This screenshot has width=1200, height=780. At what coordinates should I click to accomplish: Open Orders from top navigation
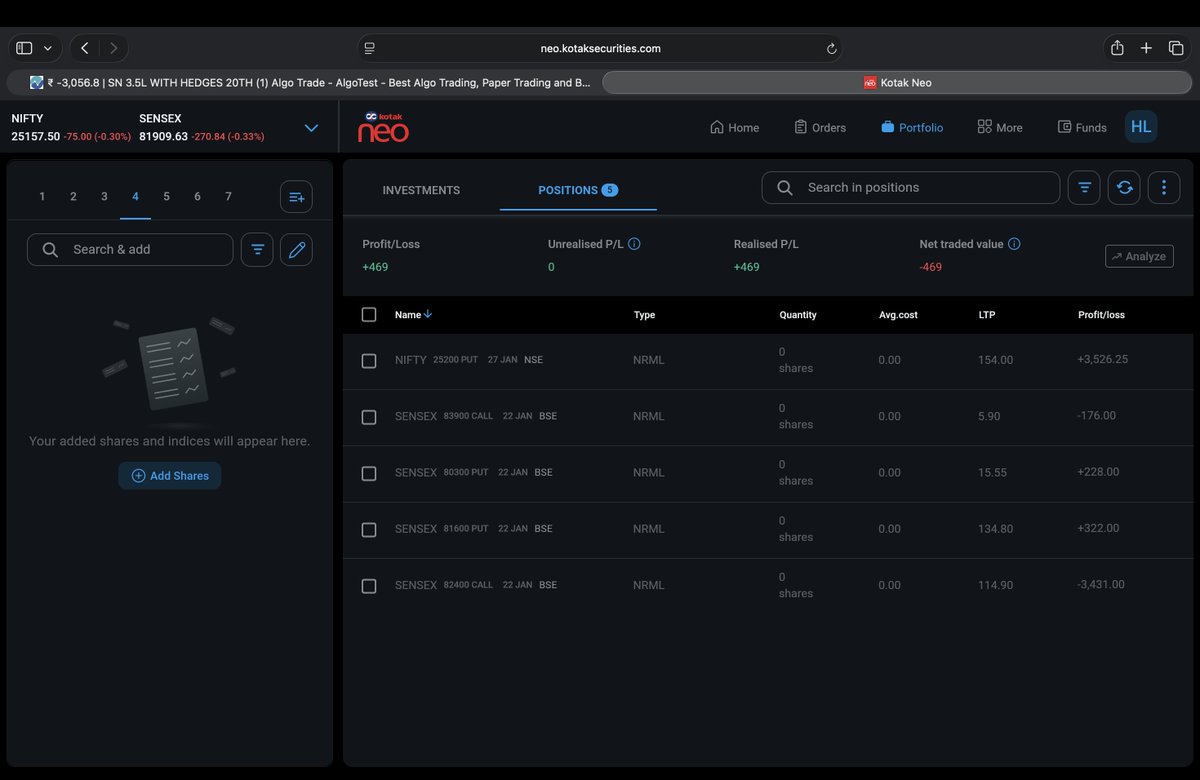pos(820,127)
